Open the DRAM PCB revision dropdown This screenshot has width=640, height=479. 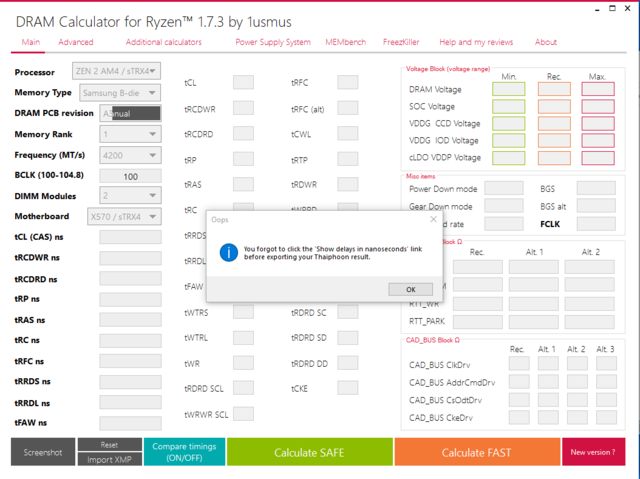coord(130,113)
